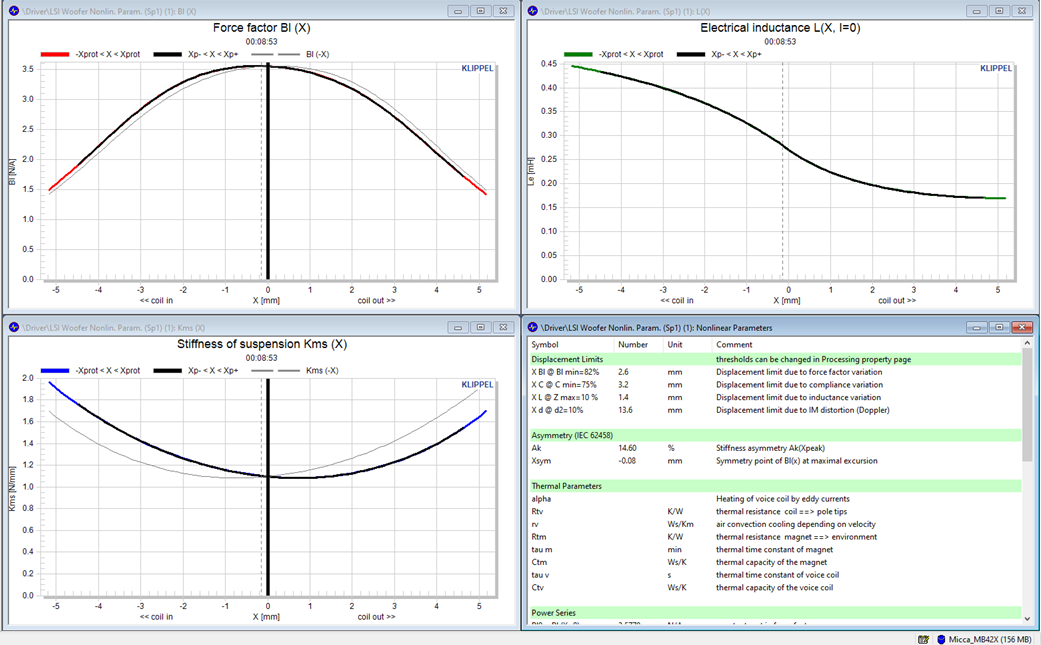Image resolution: width=1041 pixels, height=645 pixels.
Task: Click the green legend line in inductance chart
Action: [x=578, y=54]
